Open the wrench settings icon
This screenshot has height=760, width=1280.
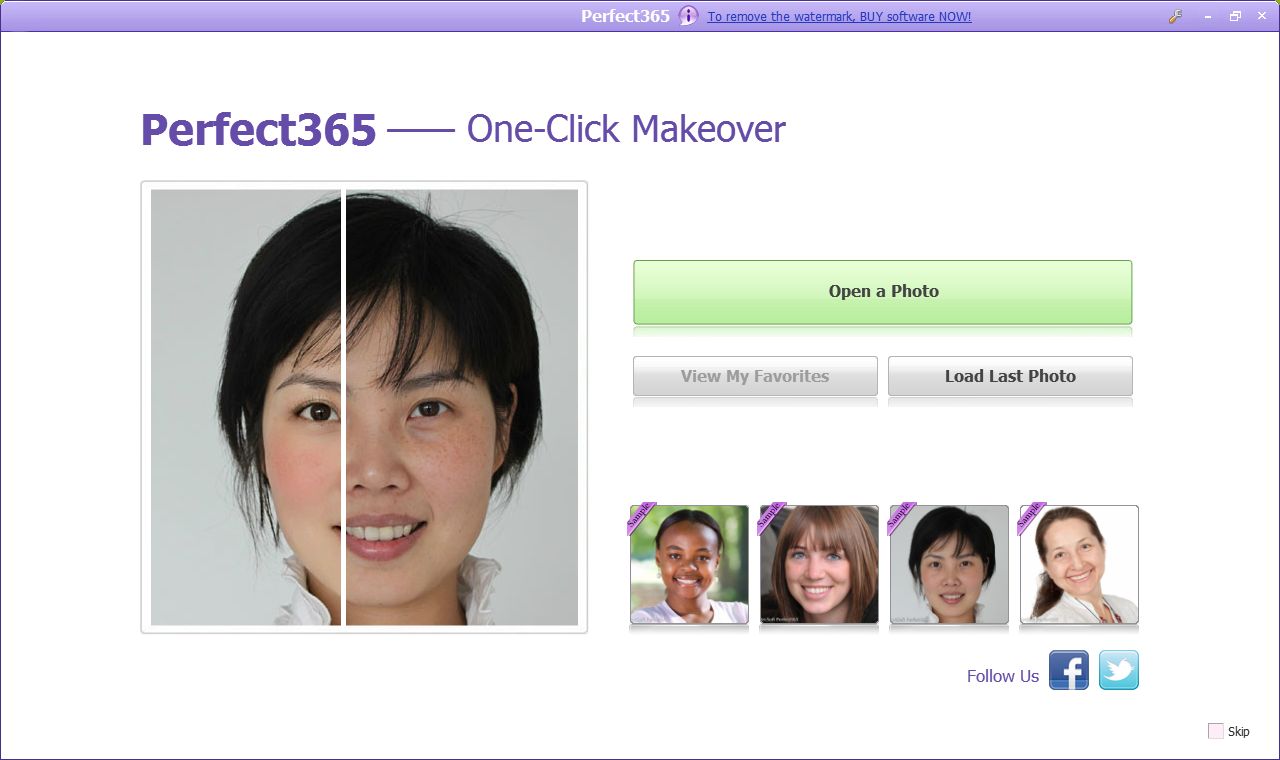coord(1176,17)
